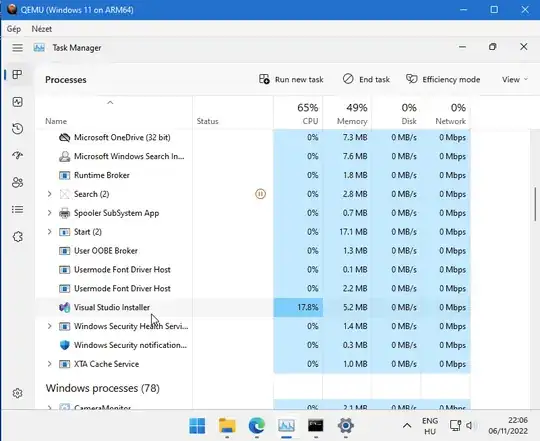Expand the Search (2) process group

(50, 194)
